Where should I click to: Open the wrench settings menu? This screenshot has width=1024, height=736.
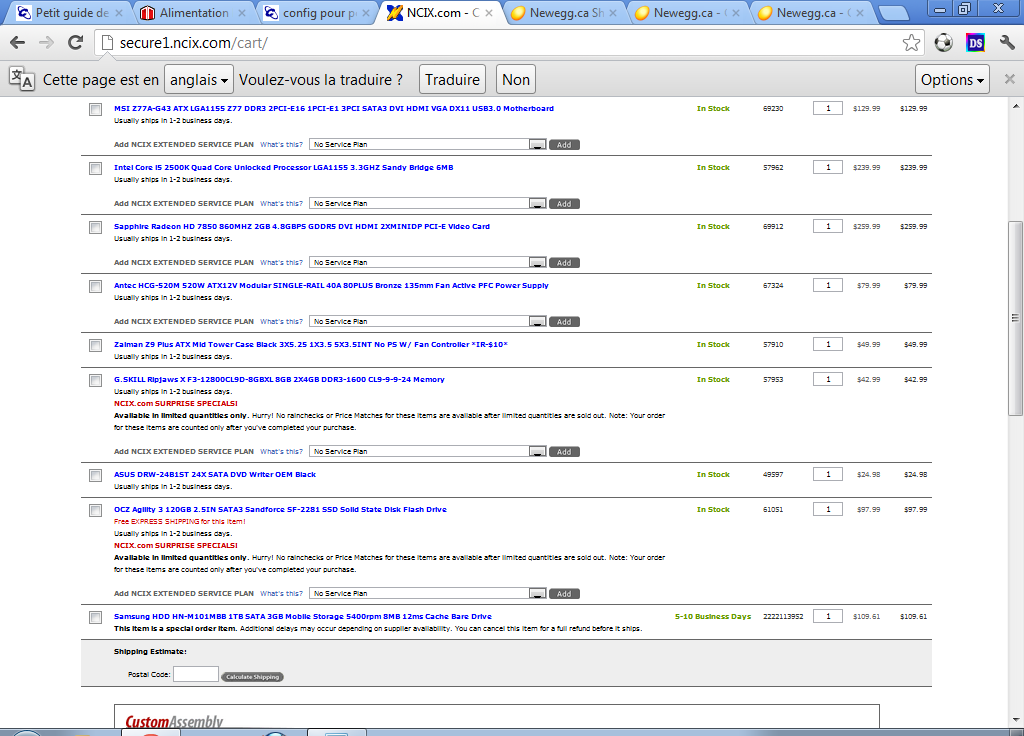pyautogui.click(x=1007, y=43)
